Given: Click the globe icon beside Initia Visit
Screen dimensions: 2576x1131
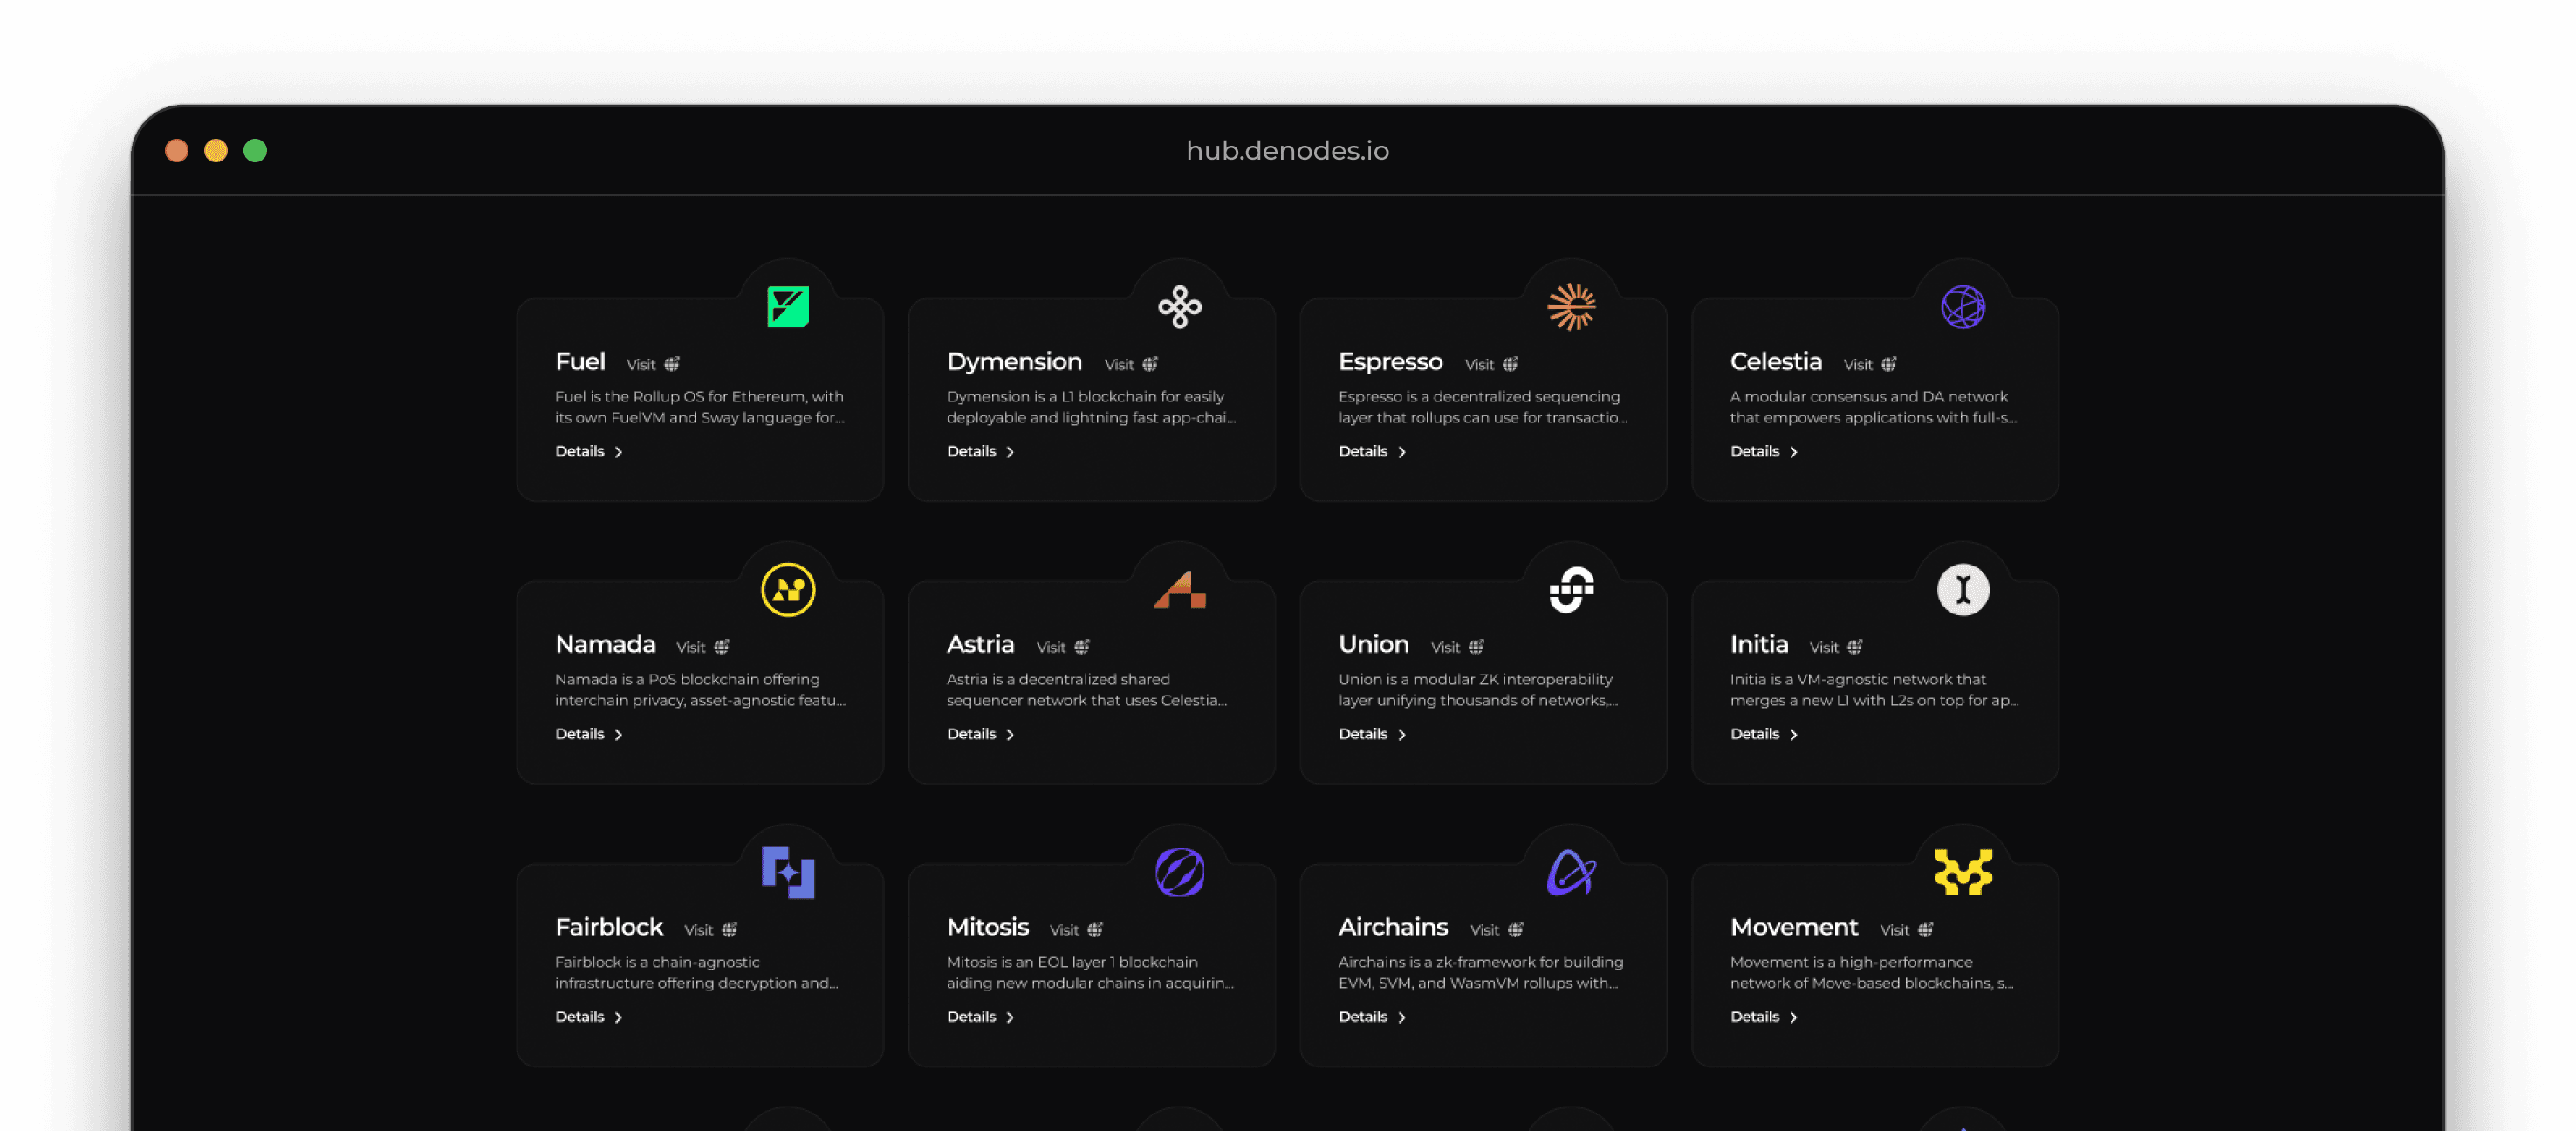Looking at the screenshot, I should (x=1855, y=647).
